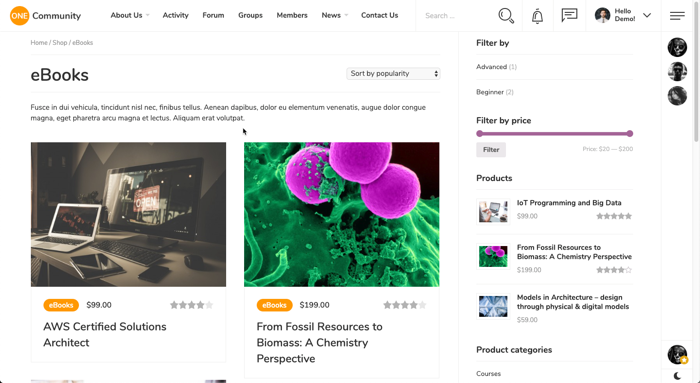The height and width of the screenshot is (383, 700).
Task: Click the Search input field
Action: tap(455, 16)
